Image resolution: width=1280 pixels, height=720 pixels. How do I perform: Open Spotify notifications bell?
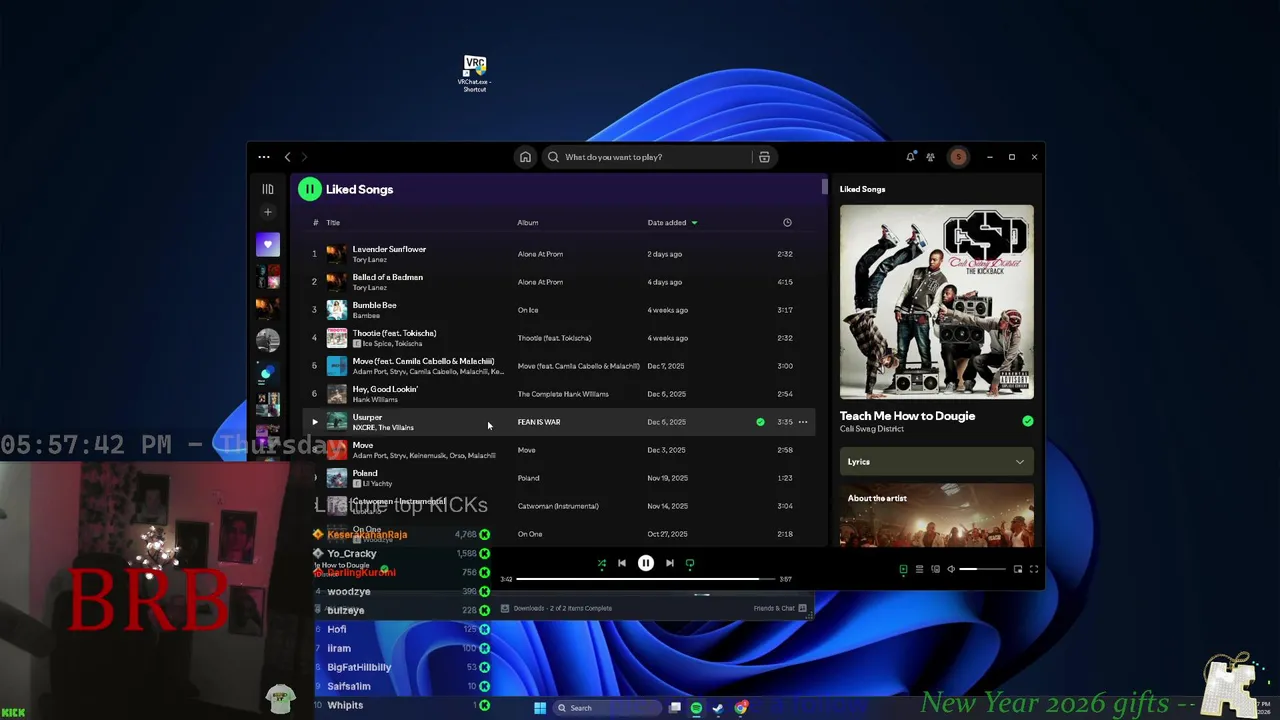[x=910, y=157]
